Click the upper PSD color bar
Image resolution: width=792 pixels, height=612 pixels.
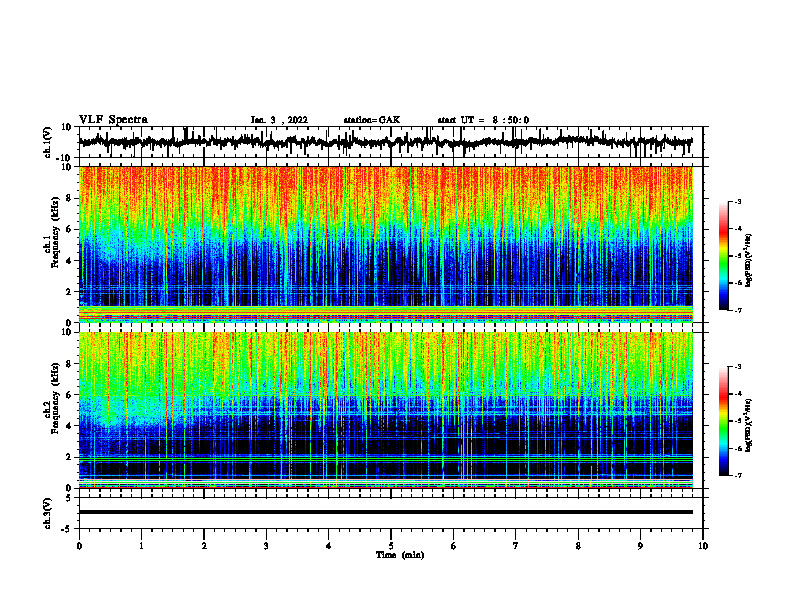pyautogui.click(x=724, y=256)
